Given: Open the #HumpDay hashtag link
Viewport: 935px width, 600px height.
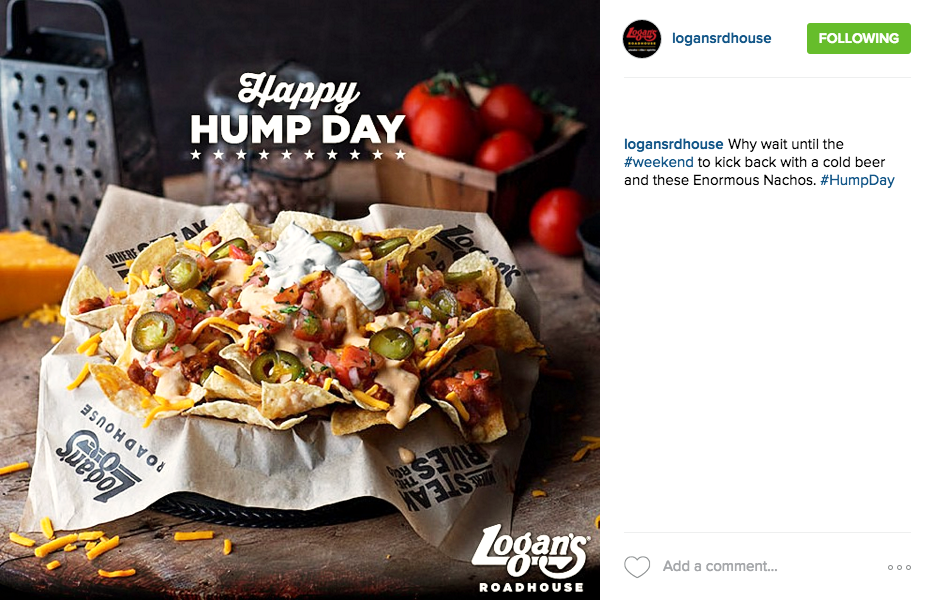Looking at the screenshot, I should coord(857,180).
